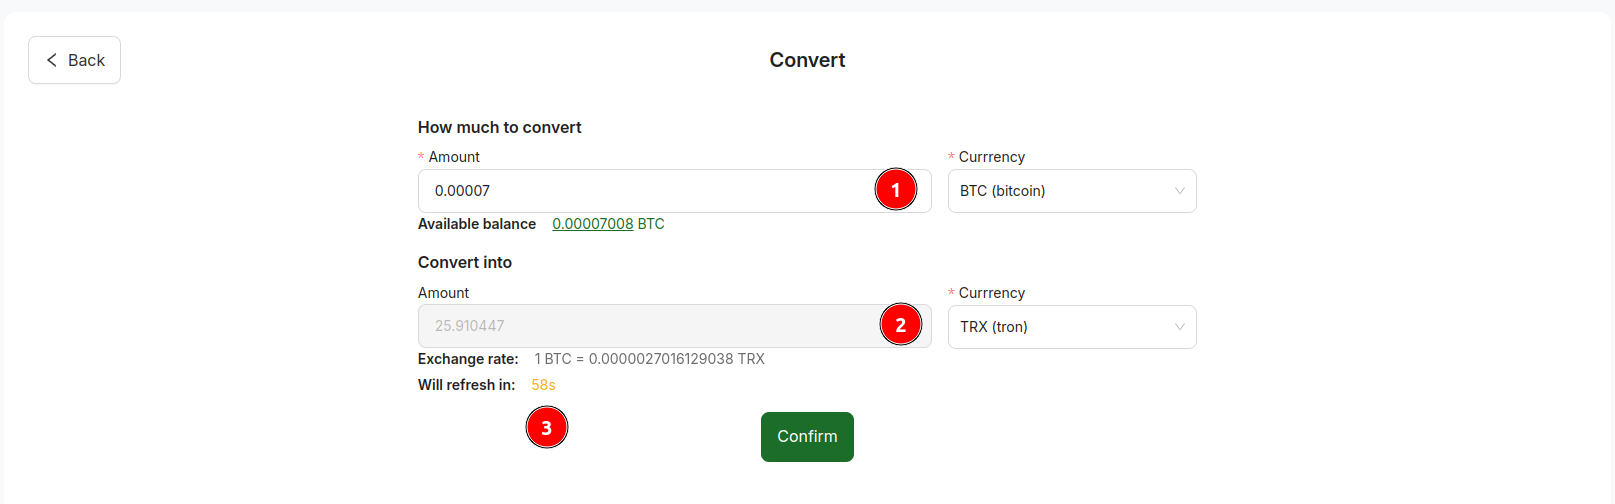The width and height of the screenshot is (1615, 504).
Task: Click the Will refresh in label
Action: click(x=467, y=385)
